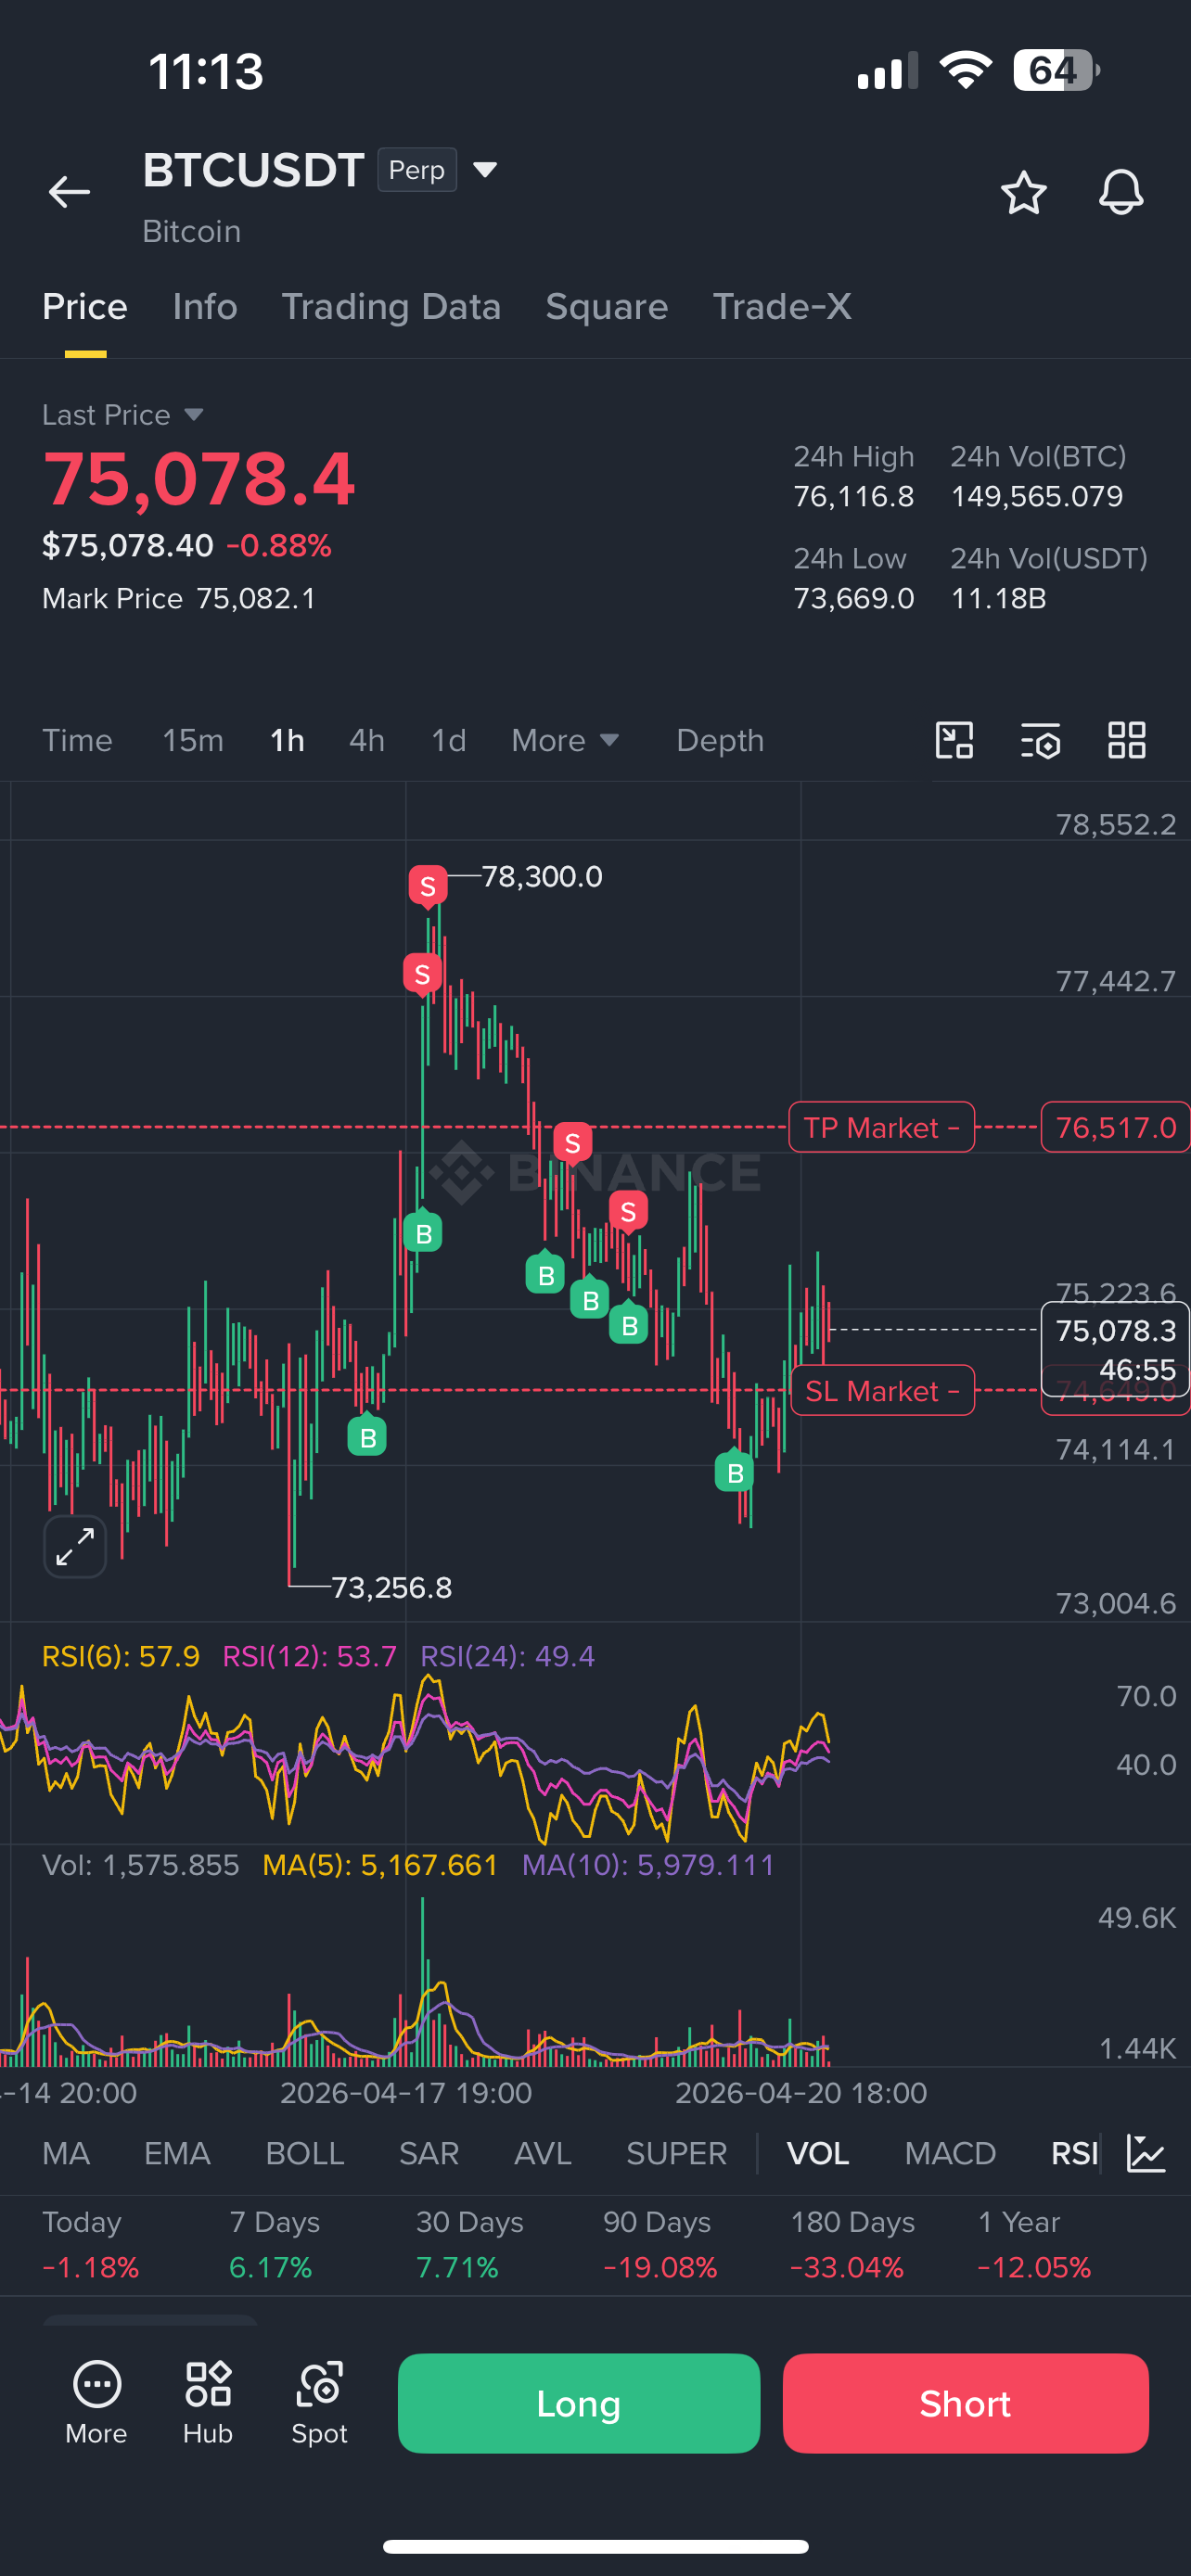This screenshot has width=1191, height=2576.
Task: Select the 15m timeframe
Action: [x=193, y=741]
